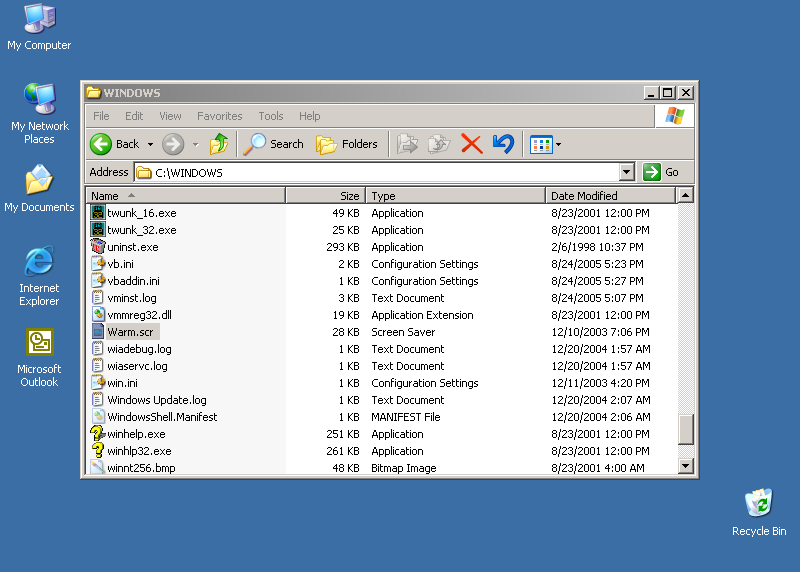The width and height of the screenshot is (800, 572).
Task: Select the win.ini file icon
Action: point(97,383)
